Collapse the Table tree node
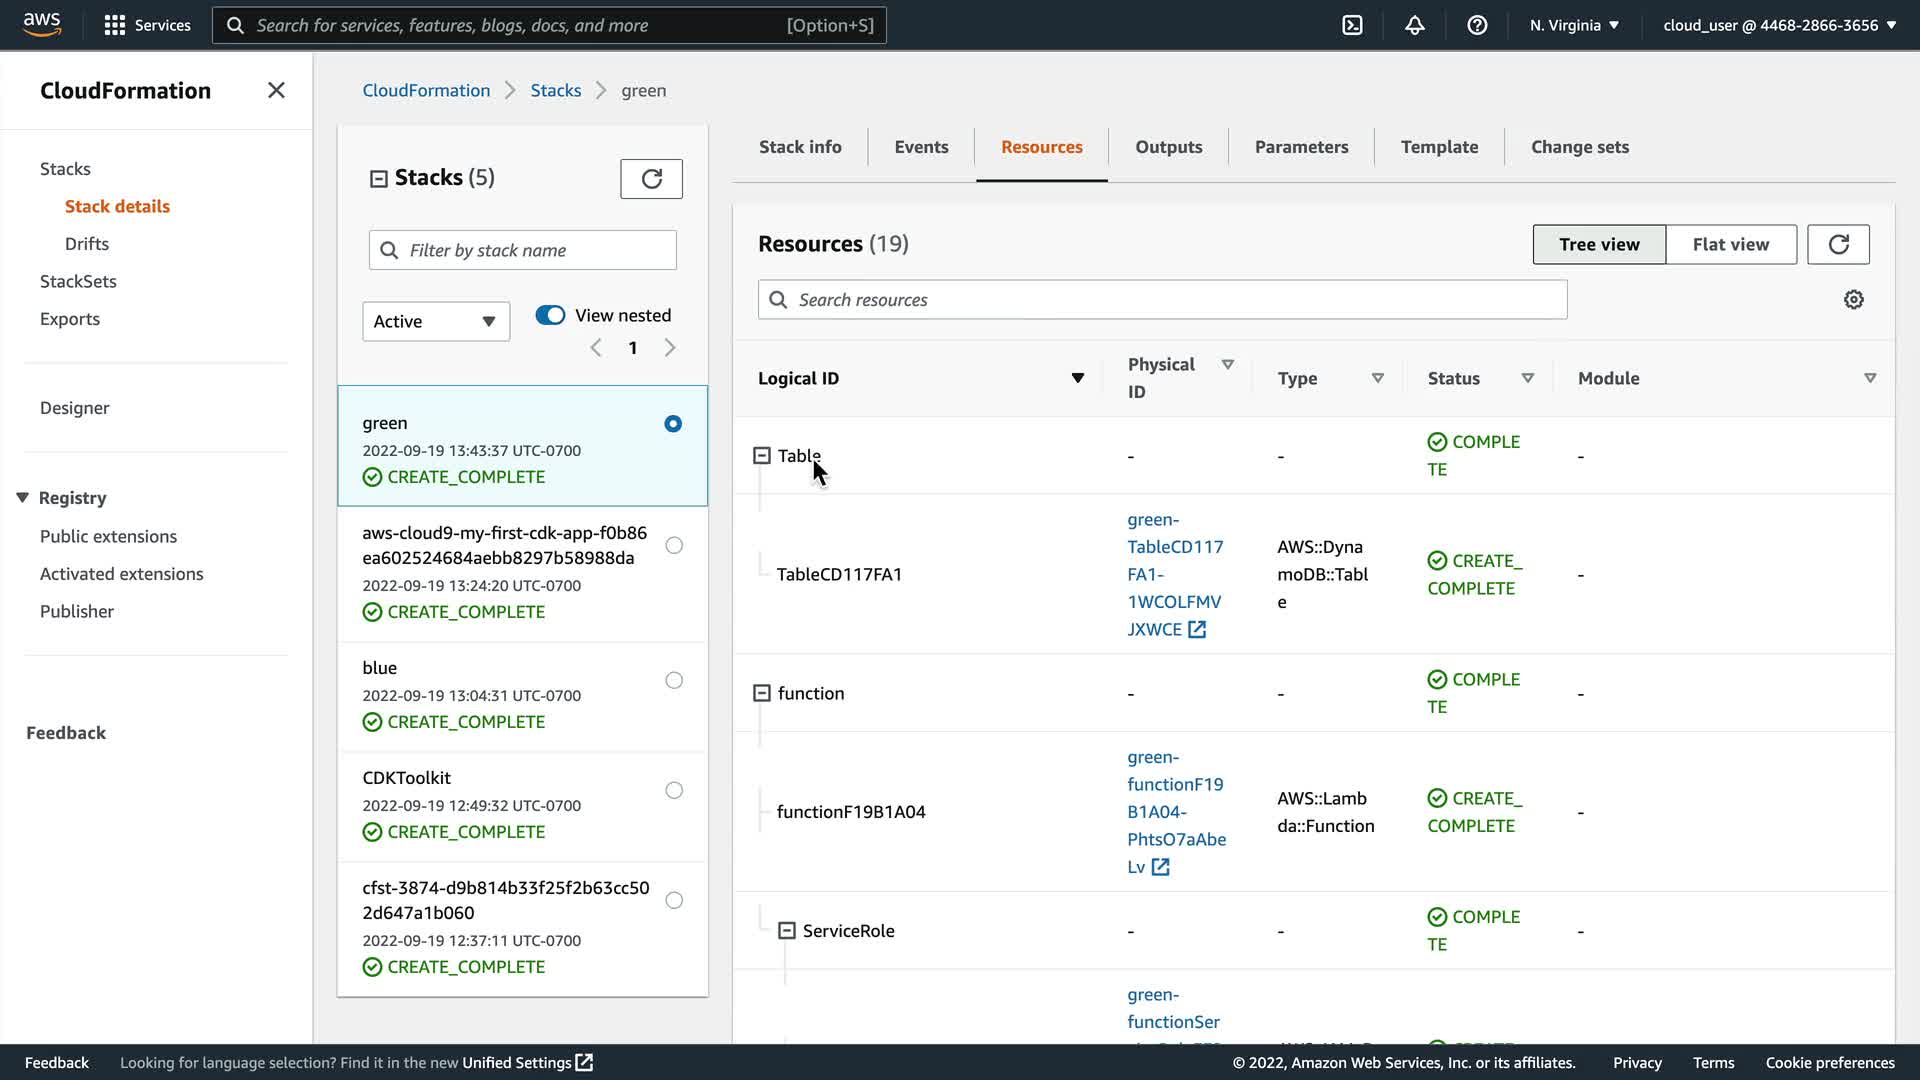 [762, 456]
